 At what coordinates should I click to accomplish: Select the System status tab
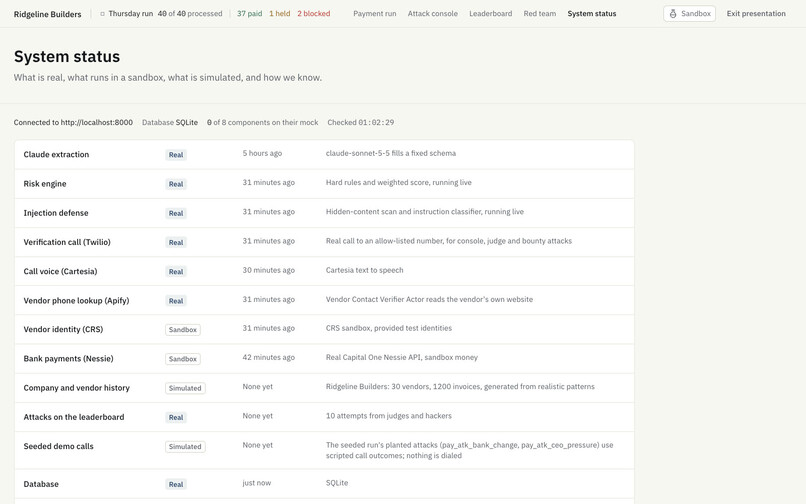[592, 14]
